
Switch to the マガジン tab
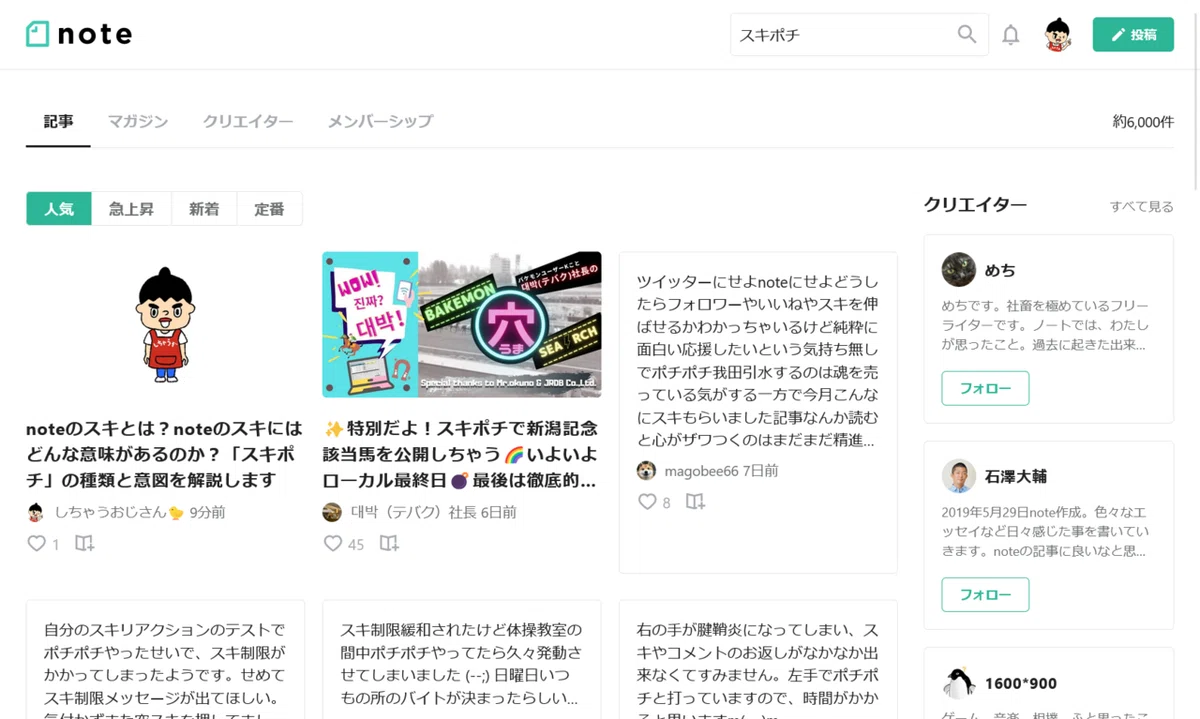(138, 121)
